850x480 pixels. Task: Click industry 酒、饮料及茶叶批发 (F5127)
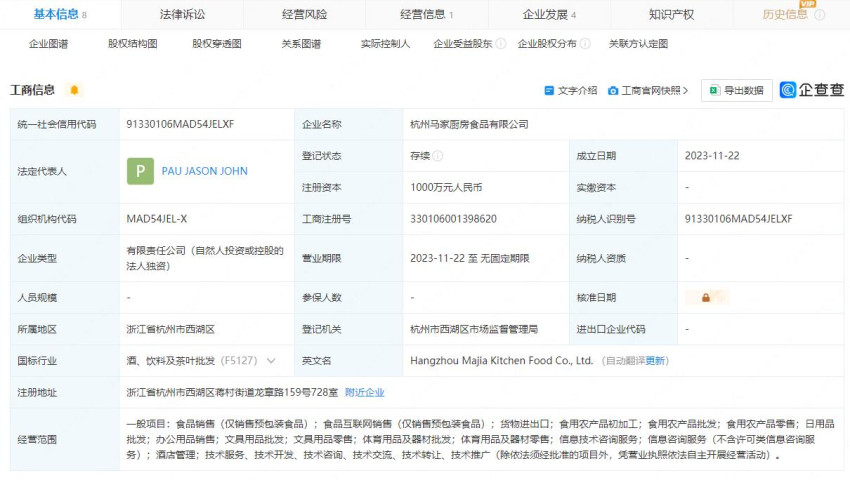click(192, 361)
